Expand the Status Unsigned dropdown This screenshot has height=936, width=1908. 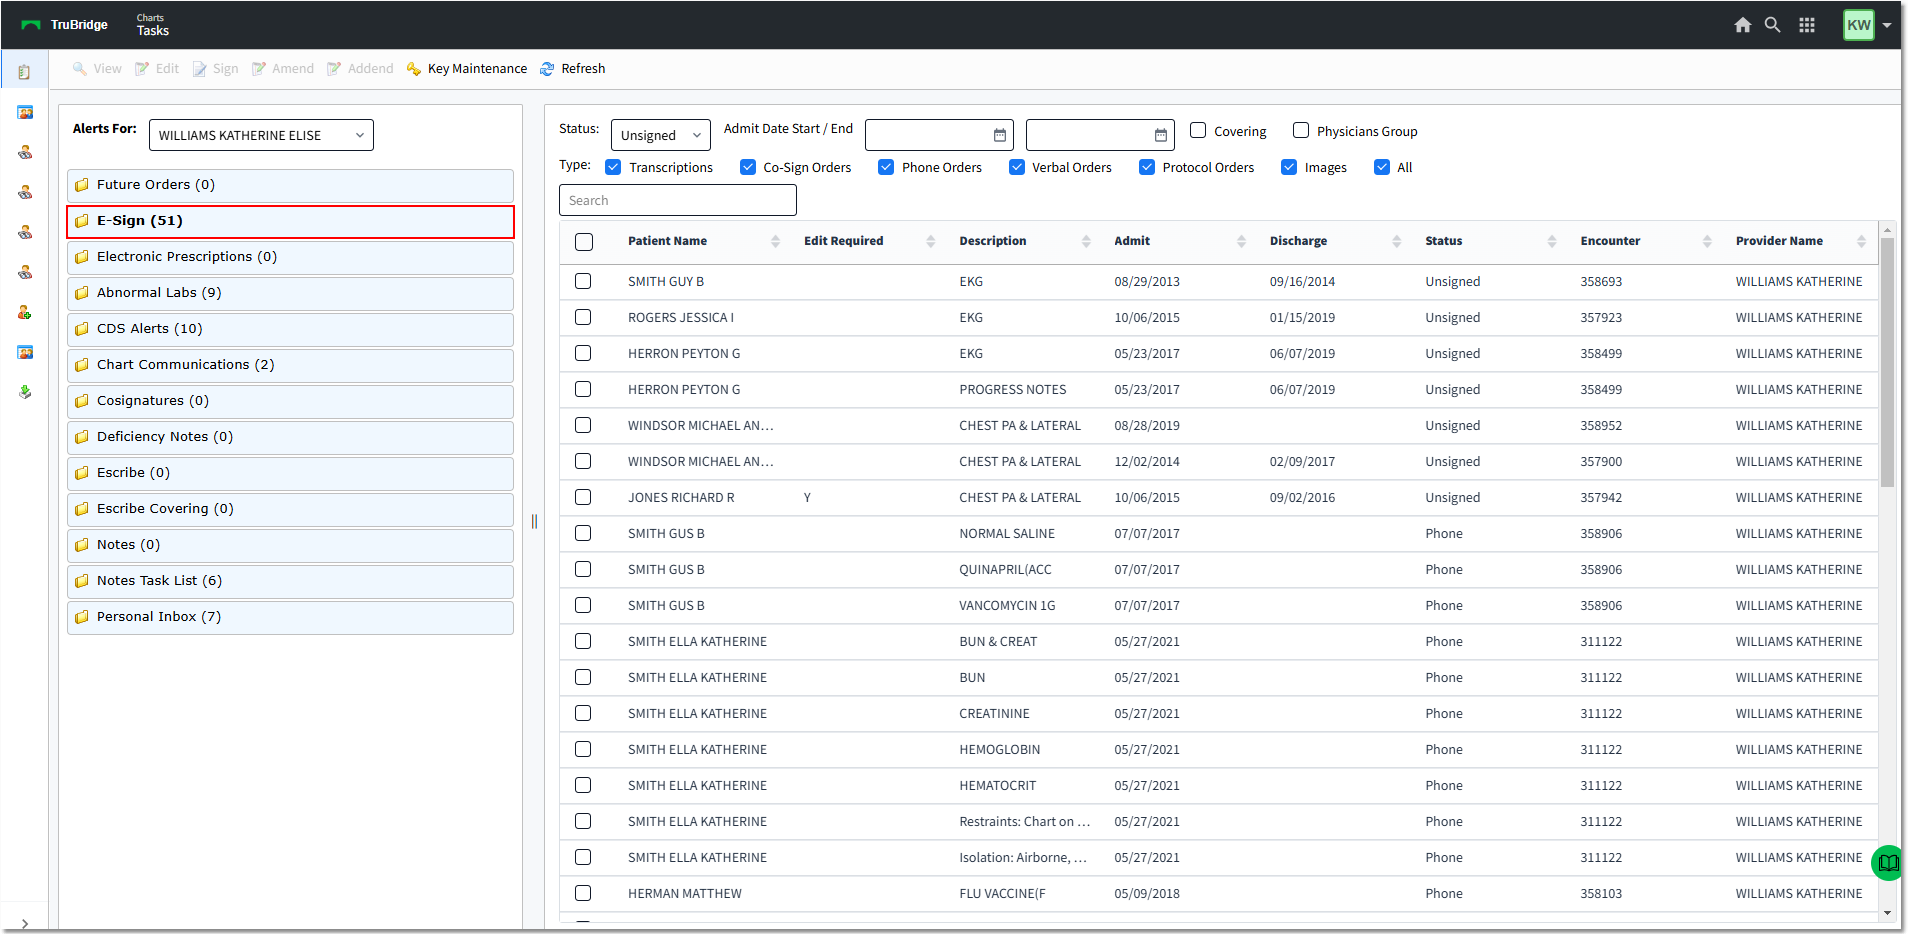point(661,135)
